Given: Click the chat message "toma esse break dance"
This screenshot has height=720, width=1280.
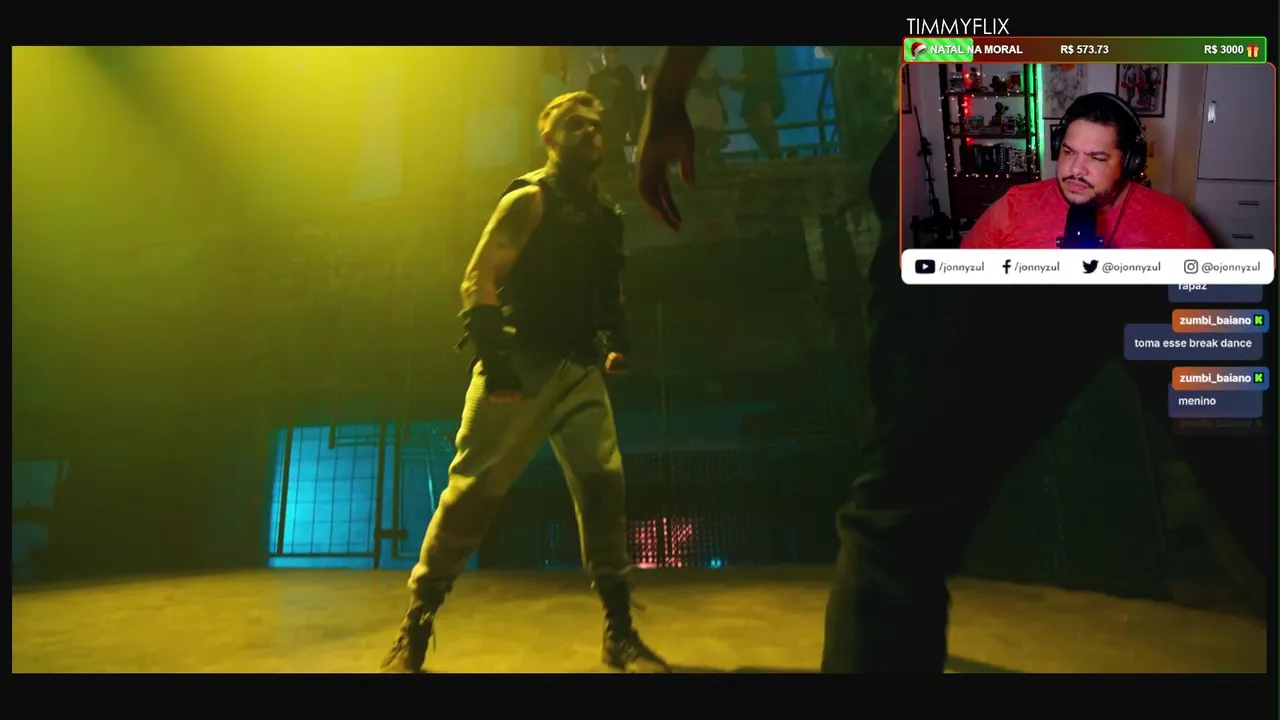Looking at the screenshot, I should tap(1193, 343).
